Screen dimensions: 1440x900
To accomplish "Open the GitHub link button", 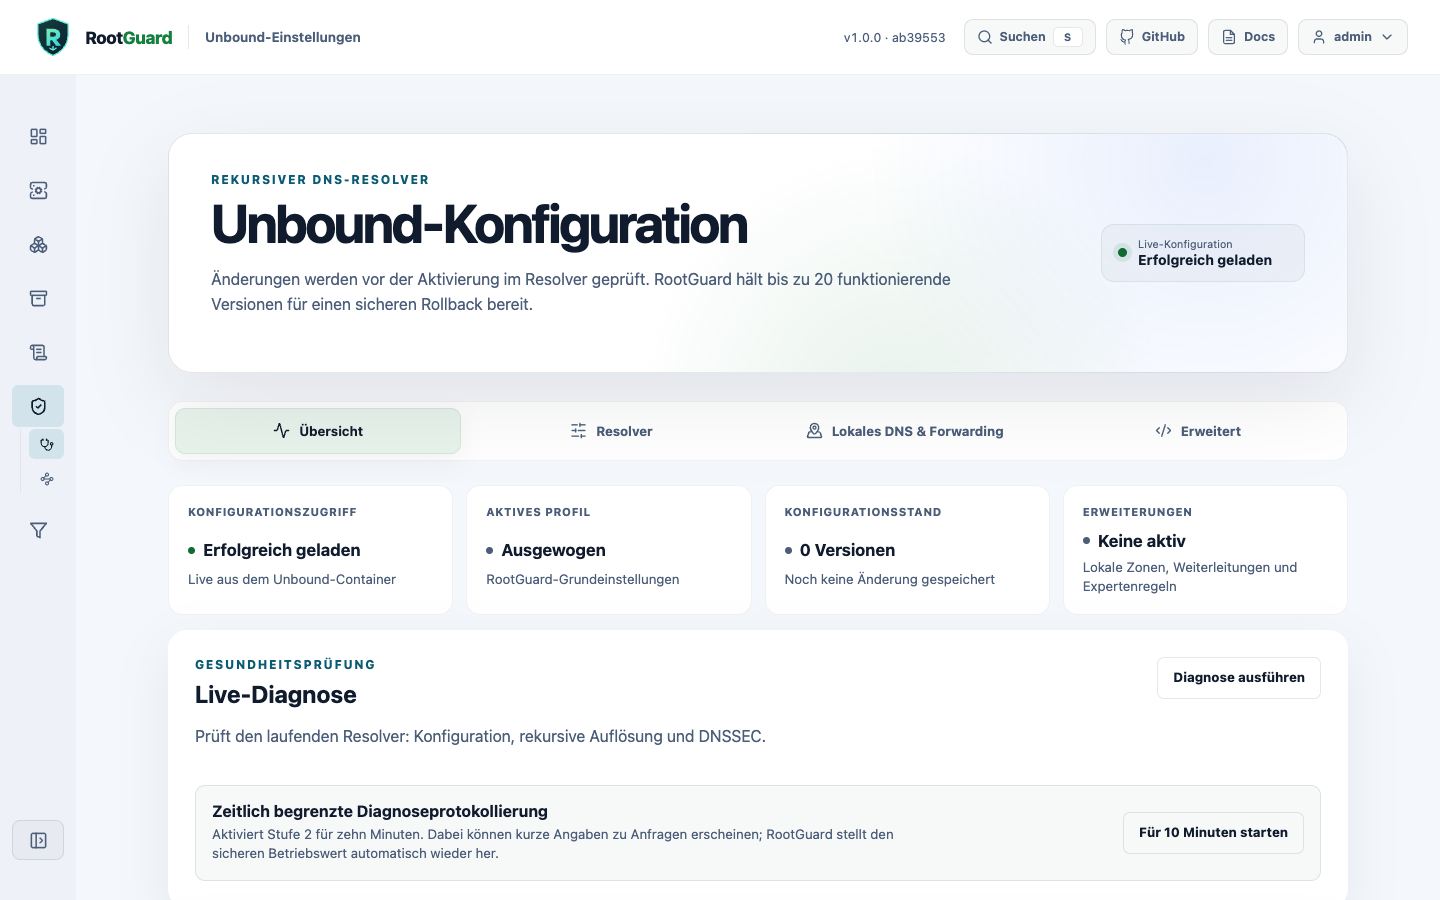I will (x=1152, y=37).
